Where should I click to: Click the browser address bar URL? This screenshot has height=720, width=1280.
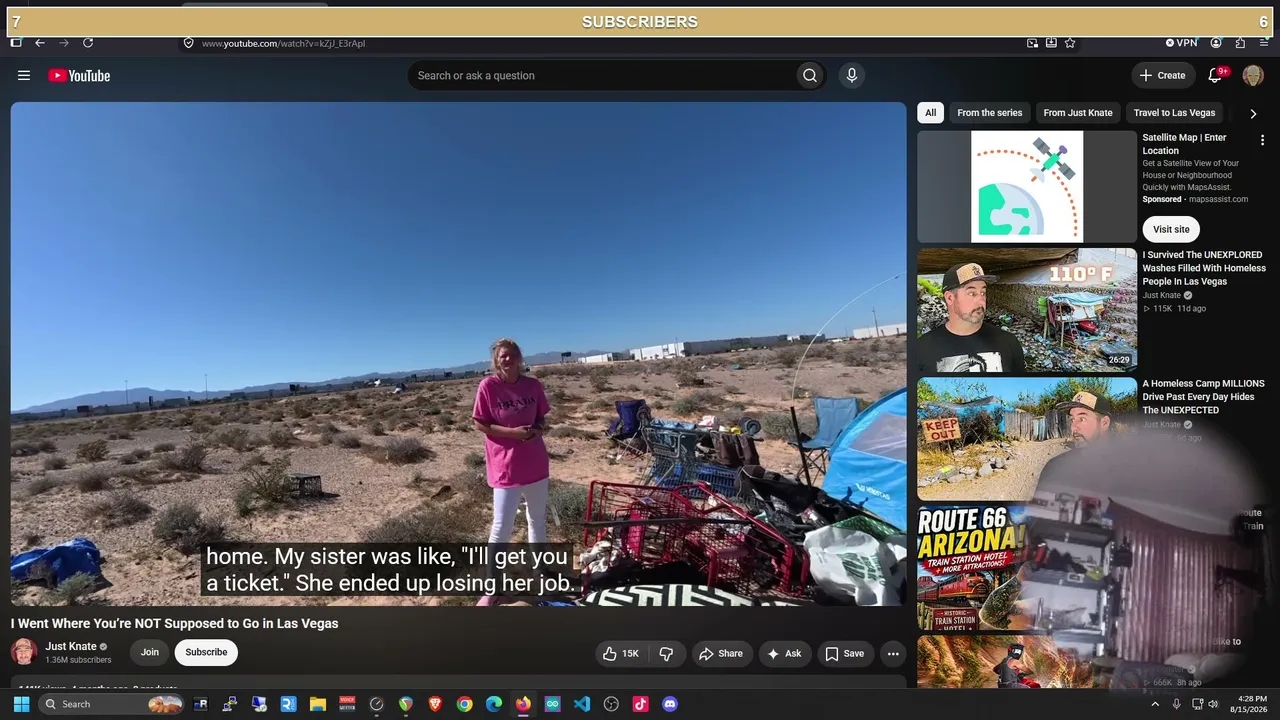coord(283,43)
